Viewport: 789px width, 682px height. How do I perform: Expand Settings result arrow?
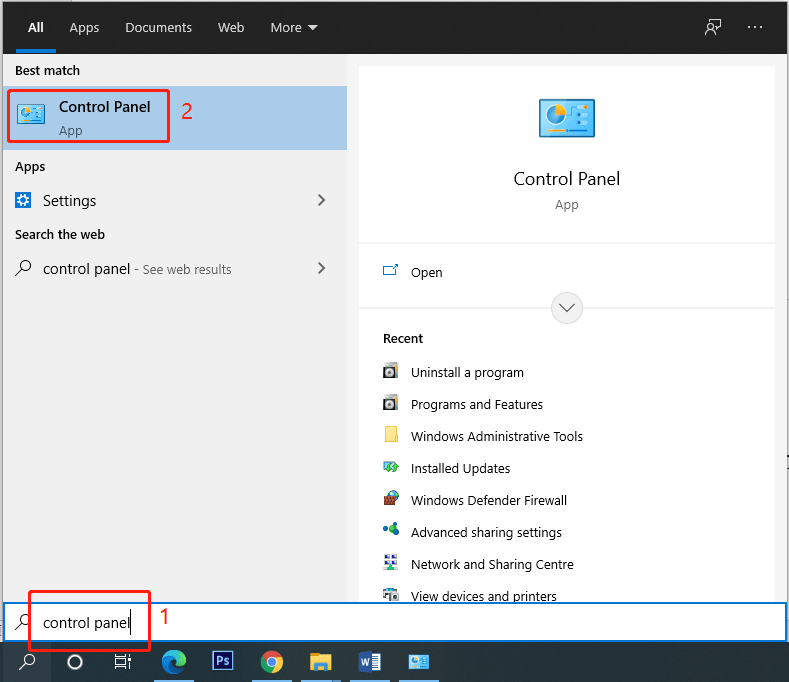[x=321, y=200]
